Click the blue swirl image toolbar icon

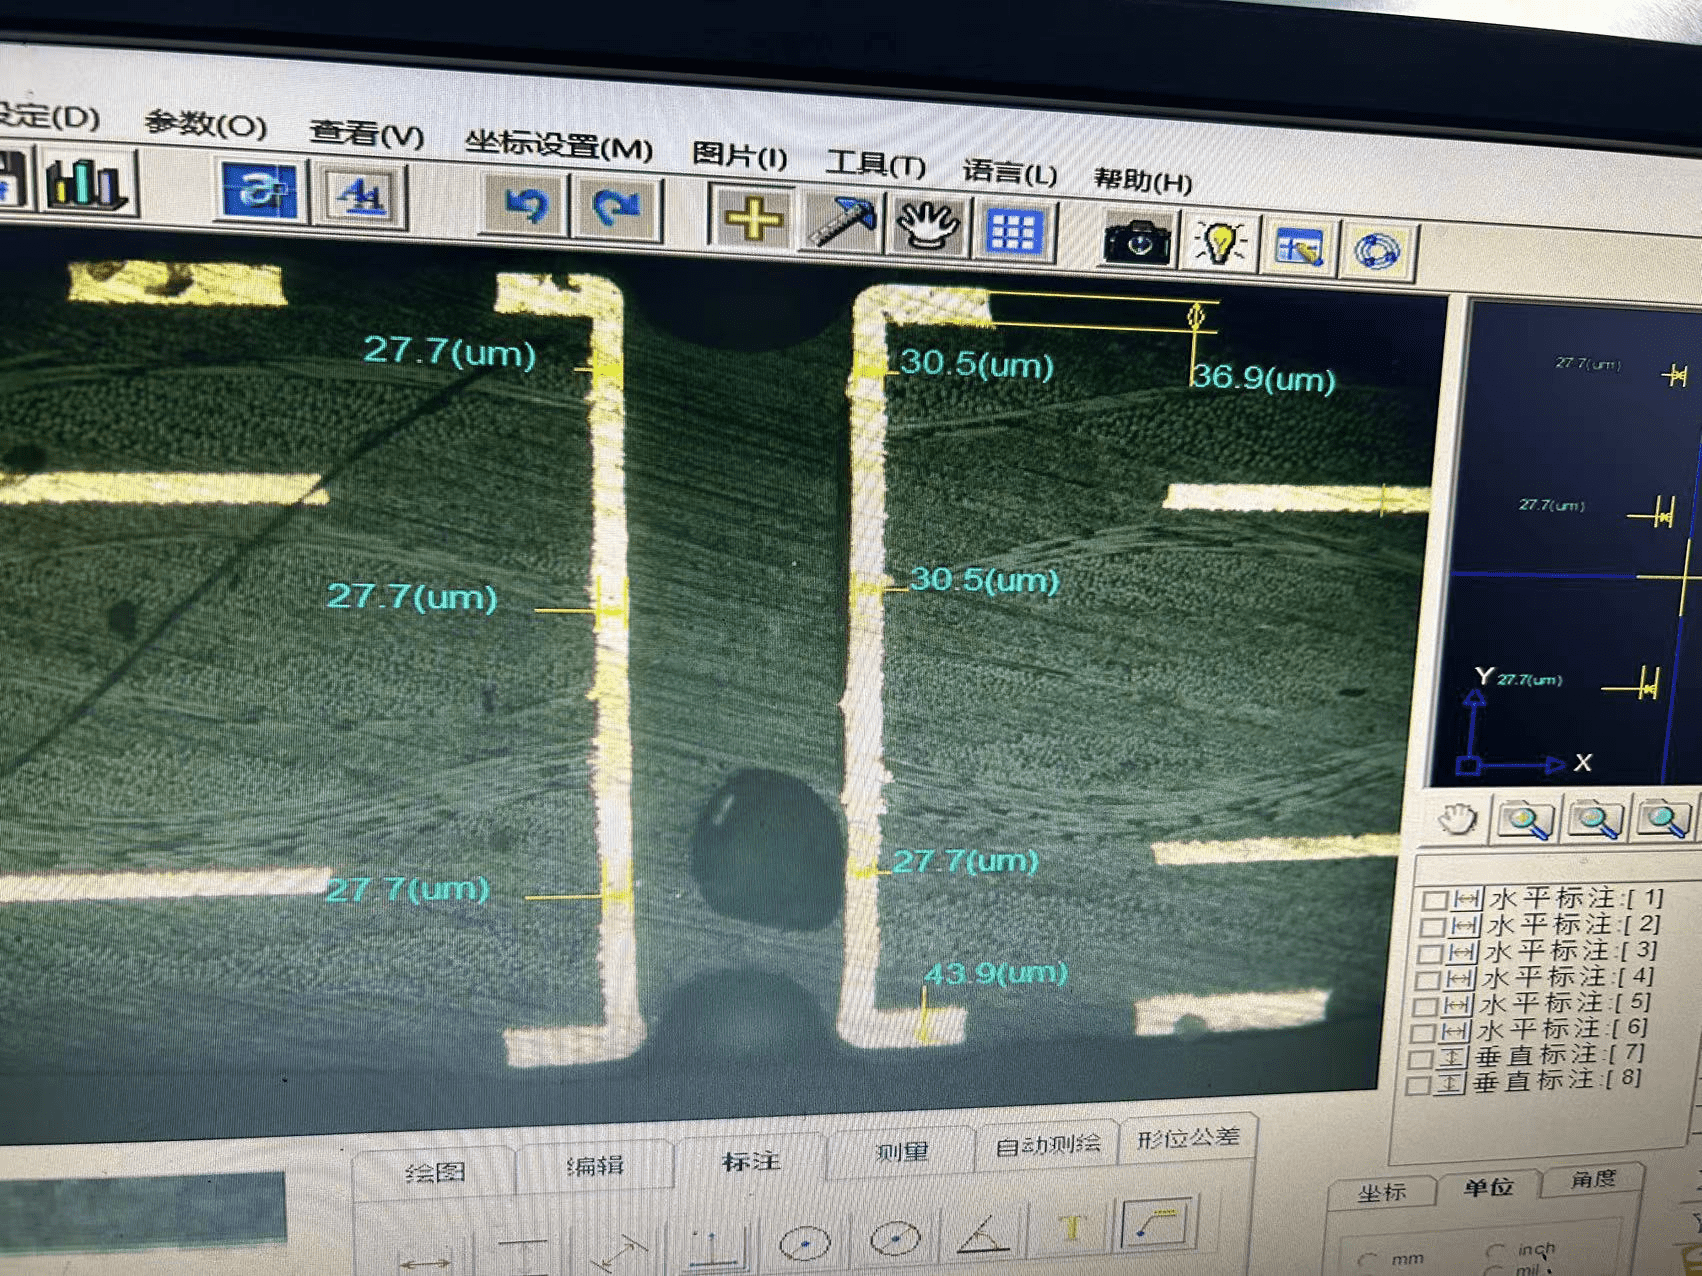pyautogui.click(x=259, y=191)
